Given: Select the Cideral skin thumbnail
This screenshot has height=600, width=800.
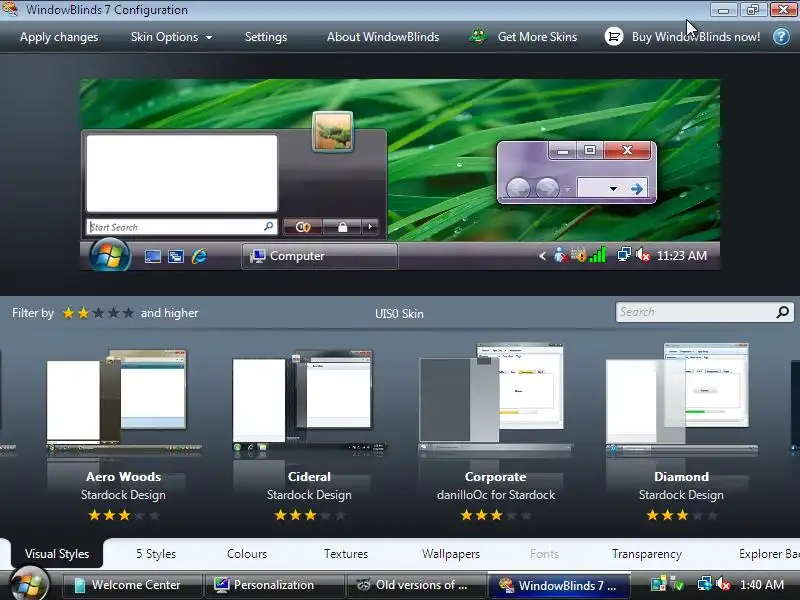Looking at the screenshot, I should (x=309, y=402).
